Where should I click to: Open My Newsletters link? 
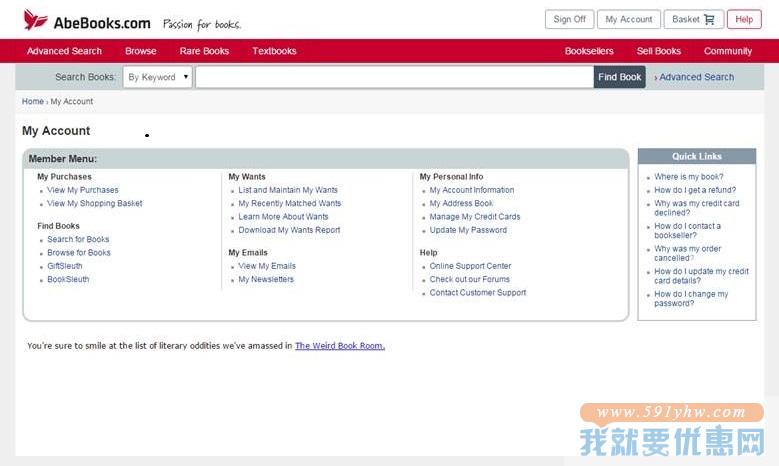click(x=266, y=279)
